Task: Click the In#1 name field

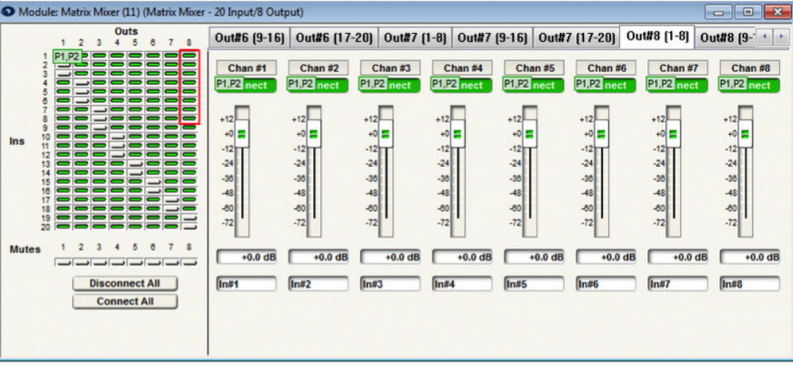Action: click(246, 284)
